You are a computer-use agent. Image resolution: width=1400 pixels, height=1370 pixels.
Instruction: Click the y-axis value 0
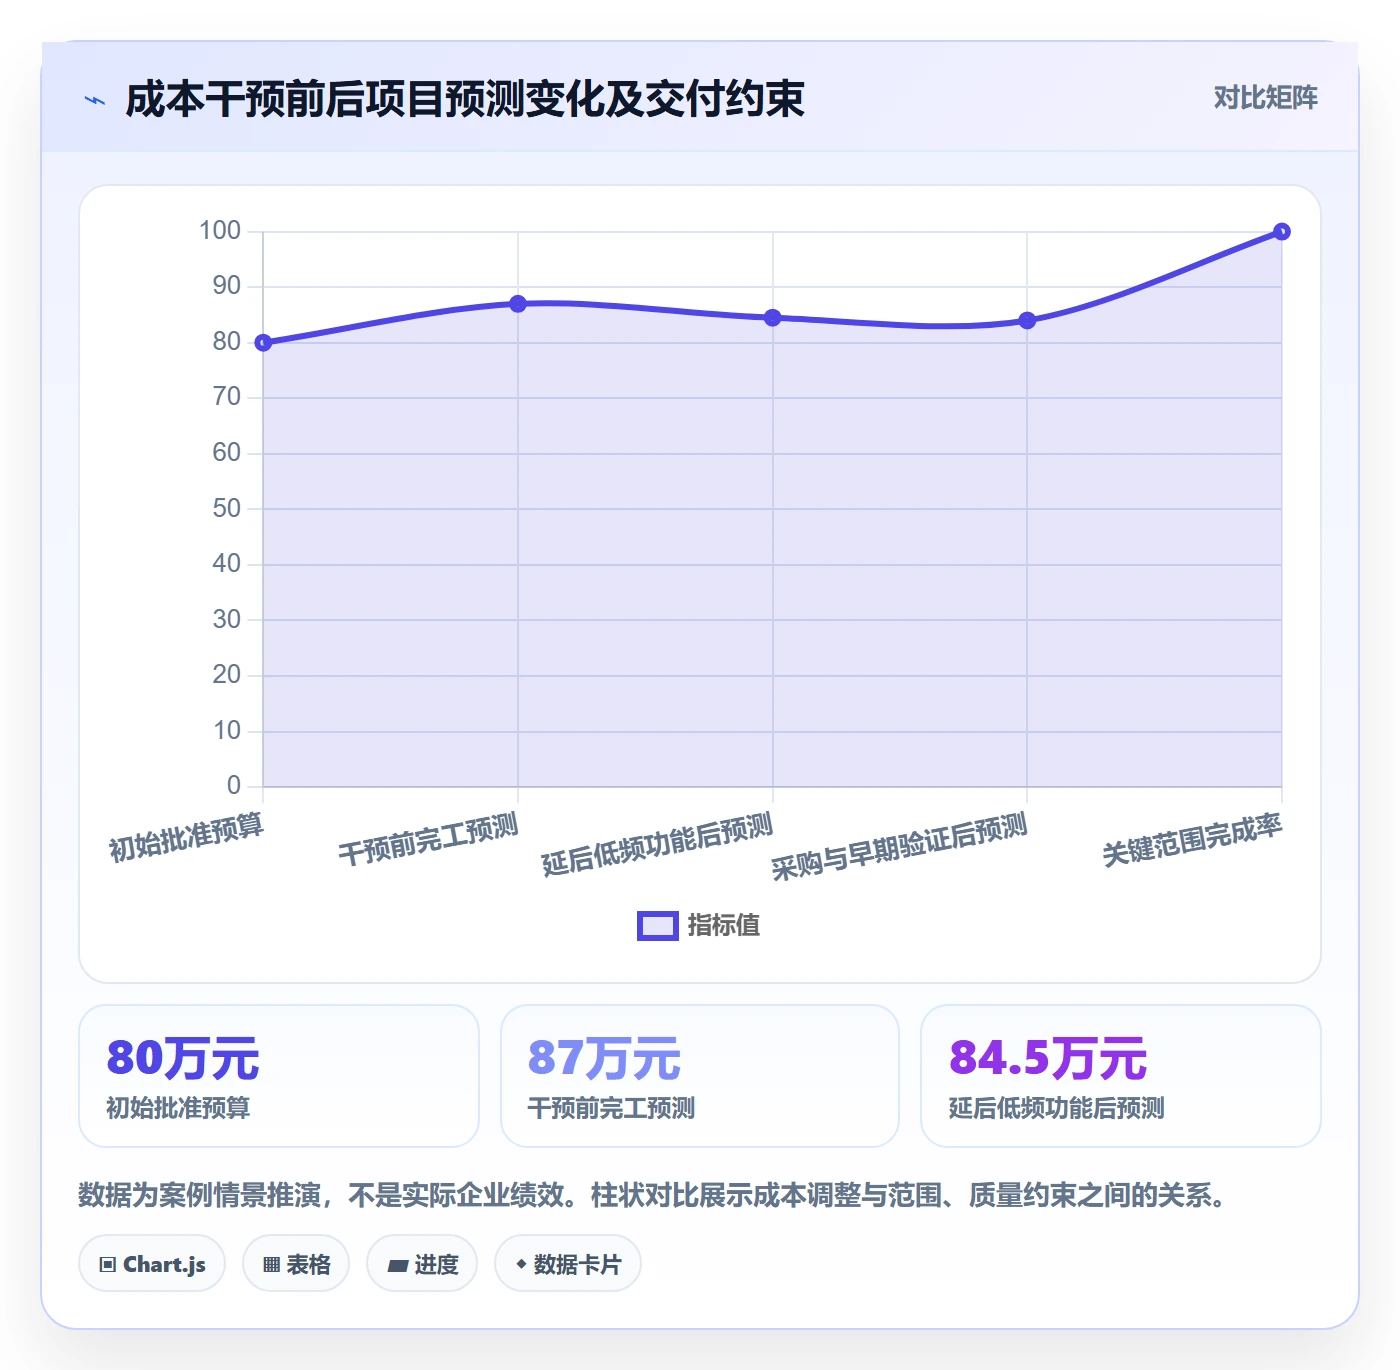point(234,786)
